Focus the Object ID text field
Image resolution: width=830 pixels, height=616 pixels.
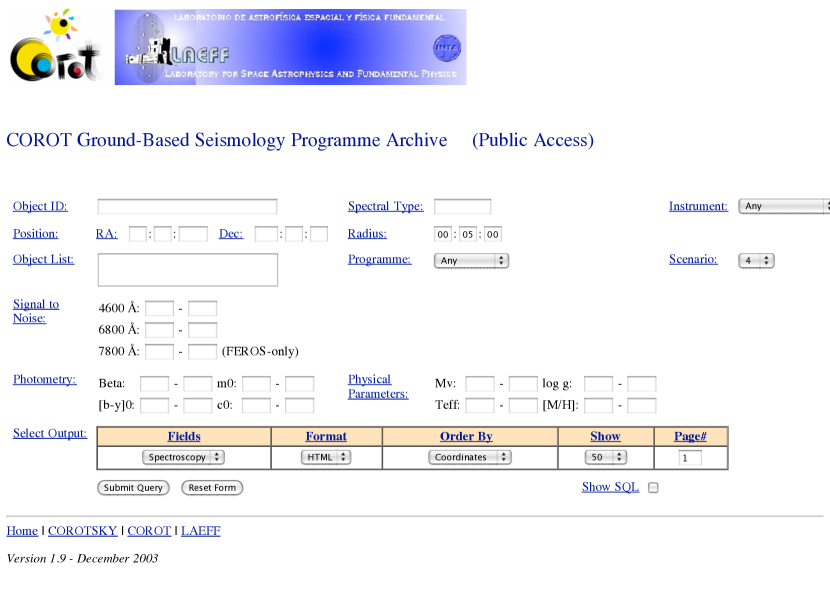tap(187, 206)
